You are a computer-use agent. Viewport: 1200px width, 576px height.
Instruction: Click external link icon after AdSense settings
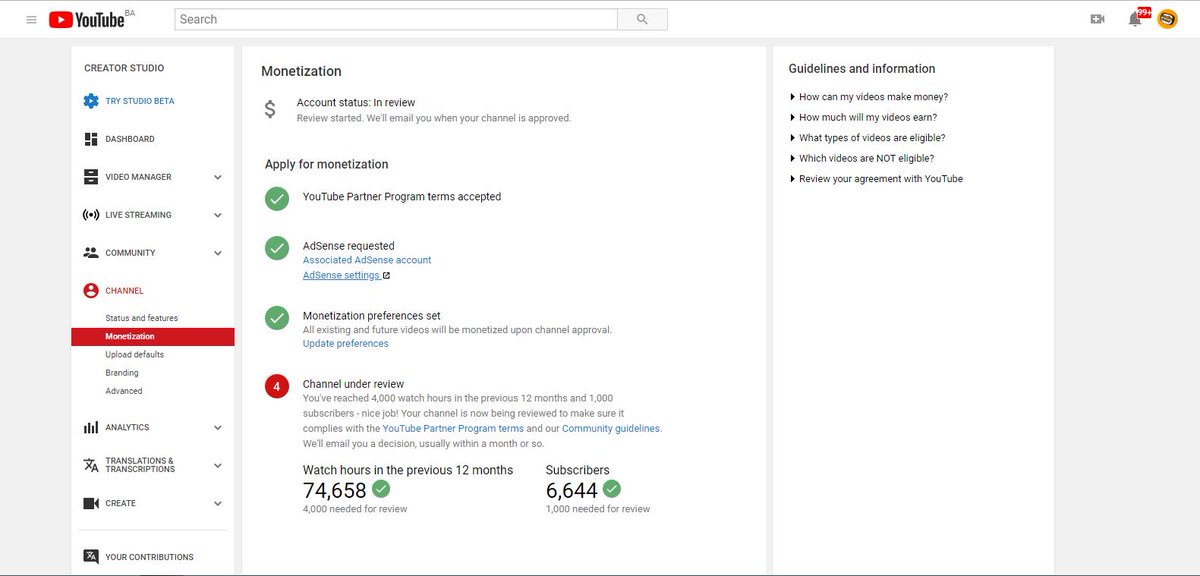coord(386,276)
